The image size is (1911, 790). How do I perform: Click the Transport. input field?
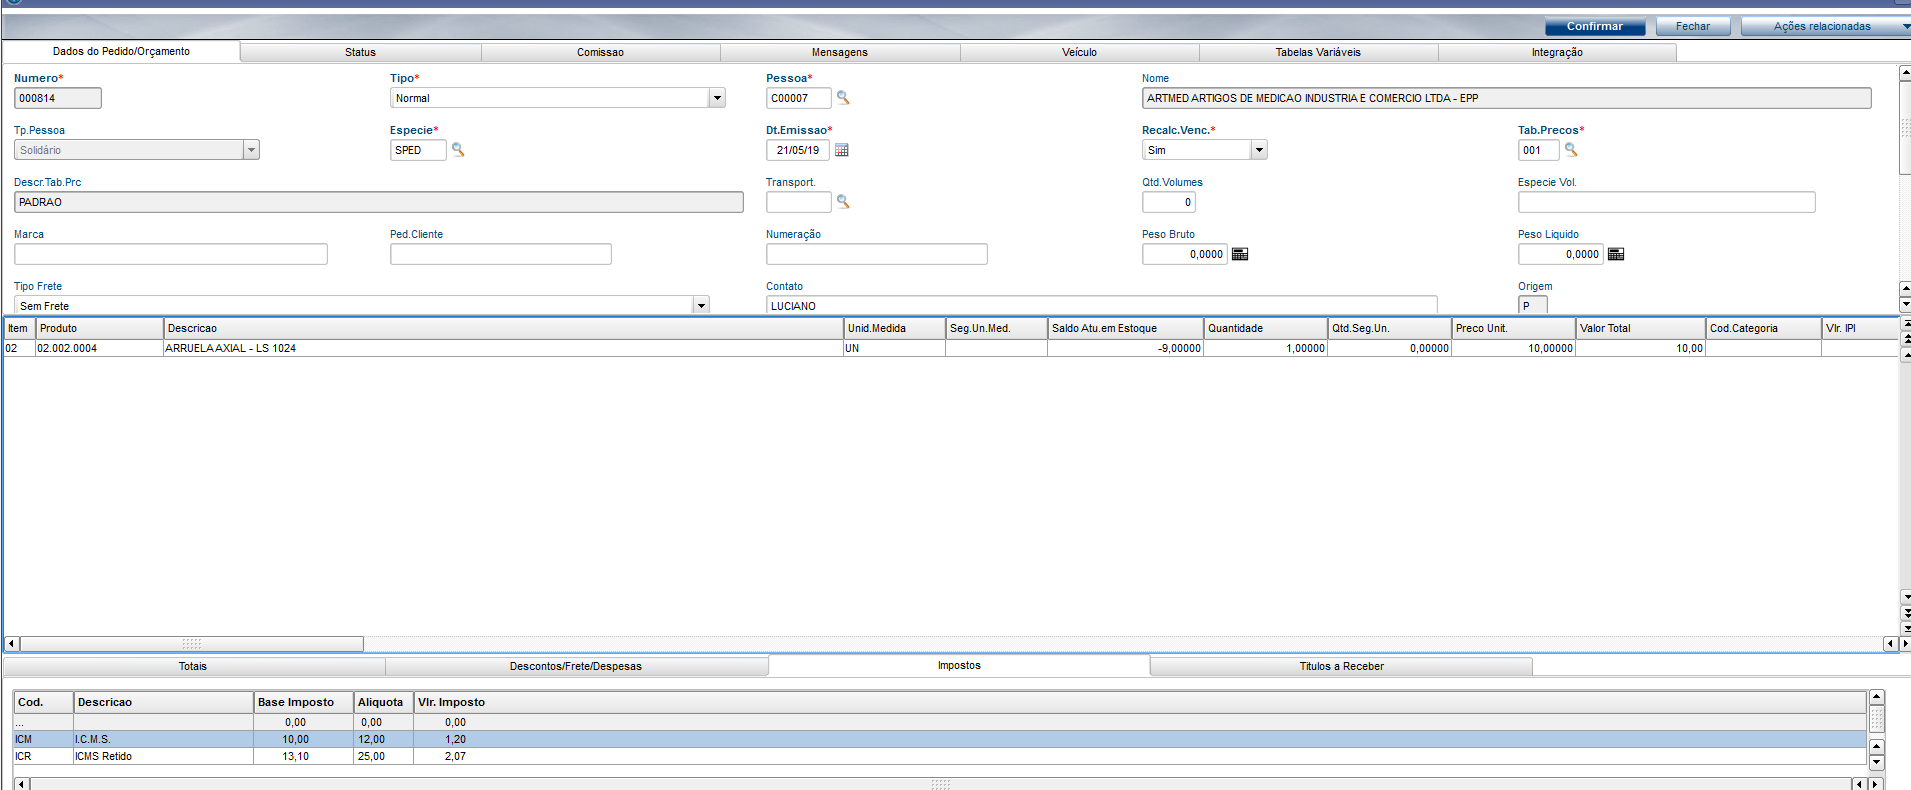[798, 202]
